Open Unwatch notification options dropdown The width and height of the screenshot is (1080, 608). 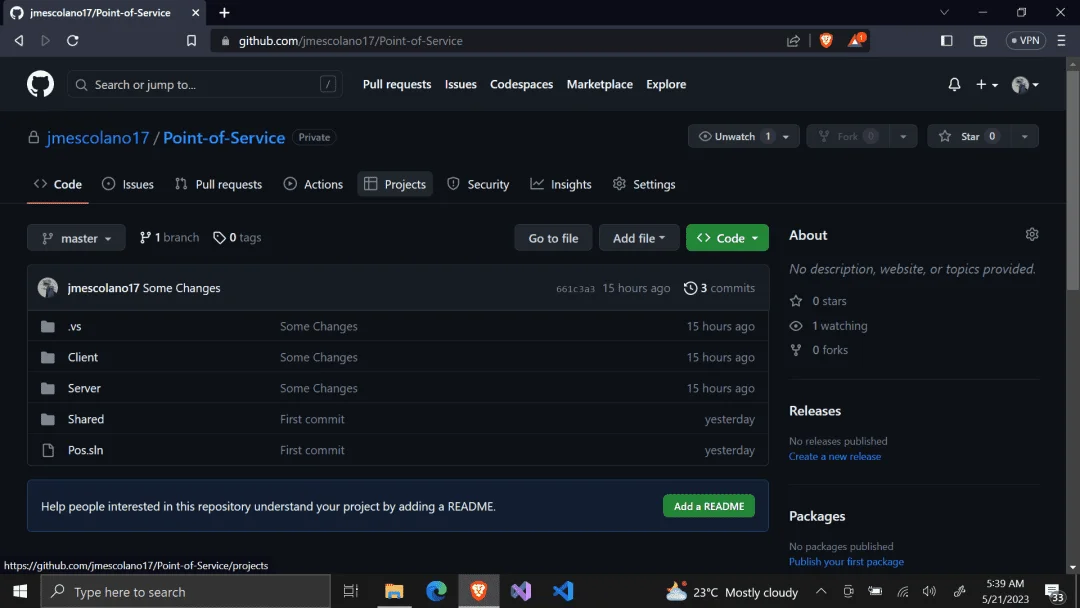785,136
